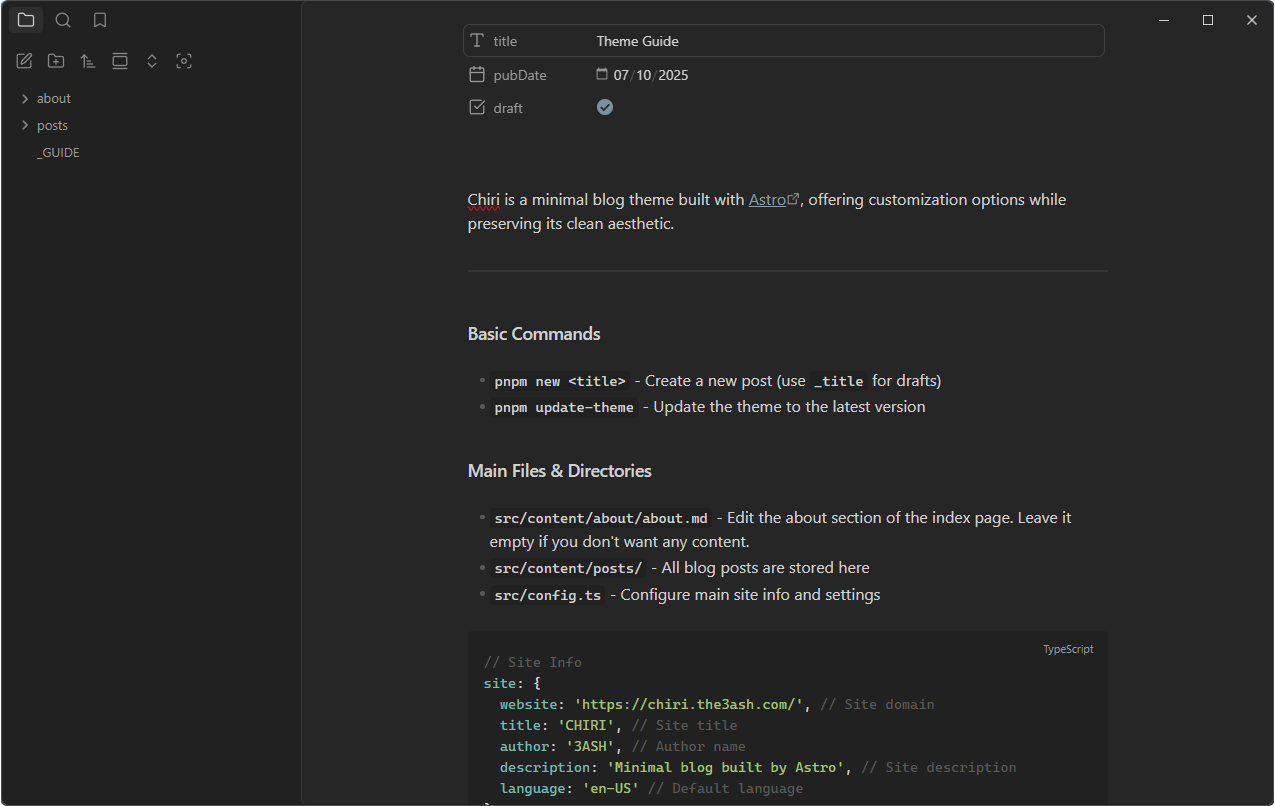Click the small date picker icon before 07/10/2025
This screenshot has height=806, width=1275.
pos(602,74)
